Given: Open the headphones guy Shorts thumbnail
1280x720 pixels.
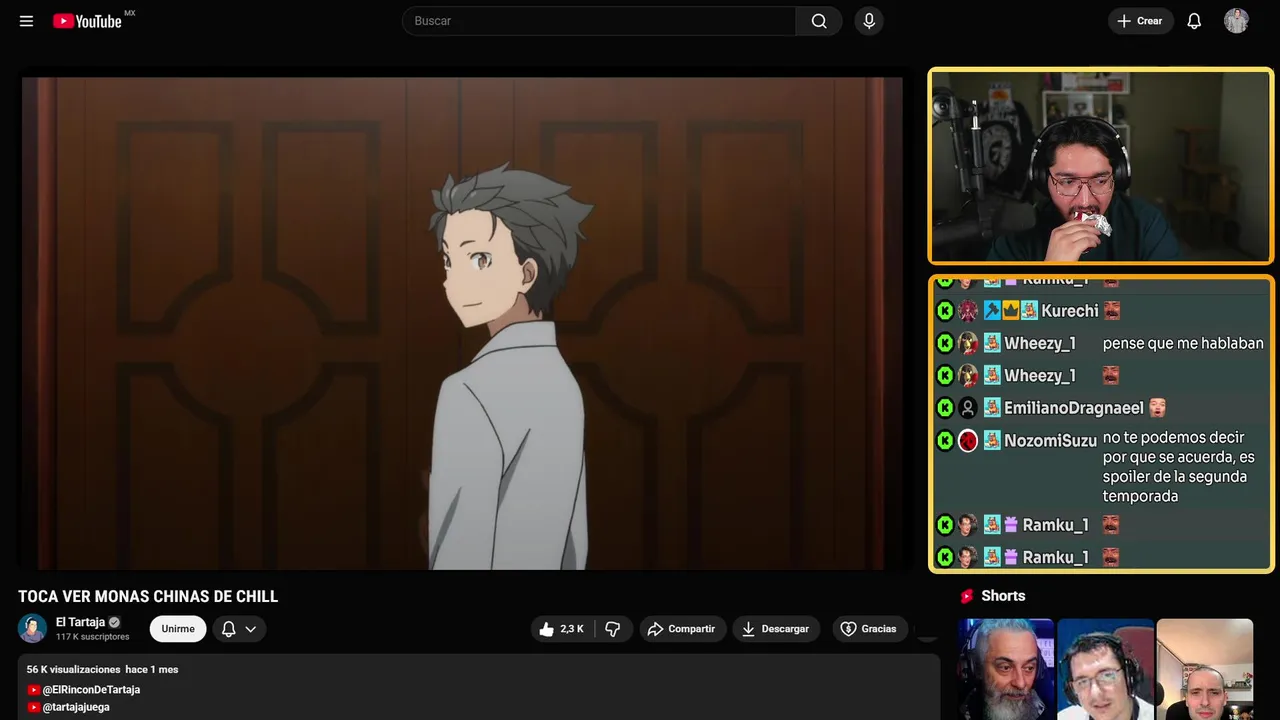Looking at the screenshot, I should click(x=1105, y=669).
